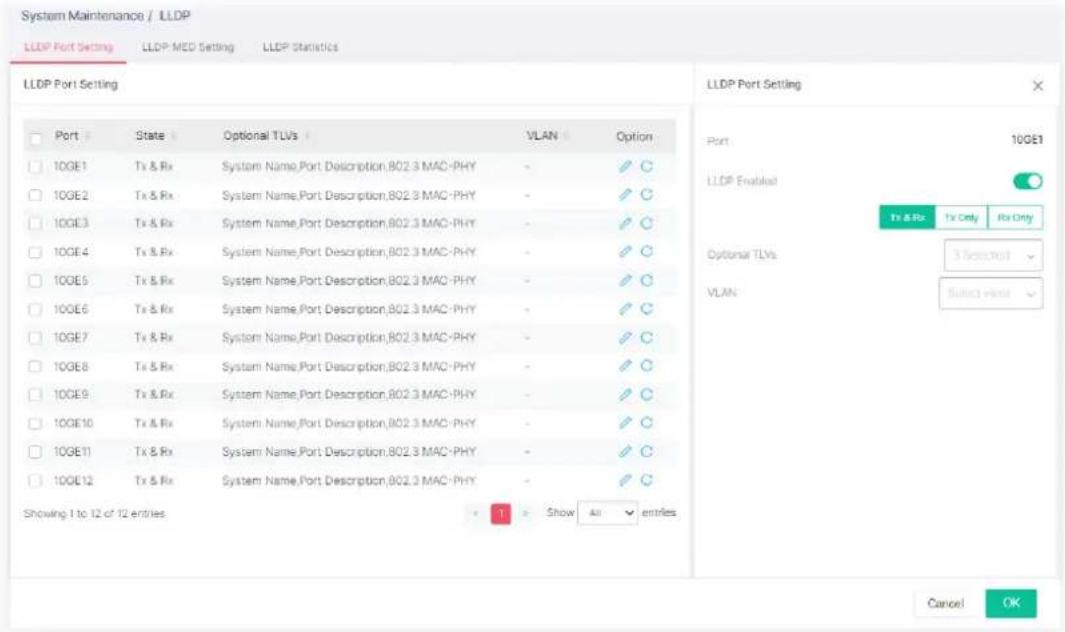This screenshot has height=632, width=1065.
Task: Click pencil icon on 10GE6 row
Action: pyautogui.click(x=626, y=309)
